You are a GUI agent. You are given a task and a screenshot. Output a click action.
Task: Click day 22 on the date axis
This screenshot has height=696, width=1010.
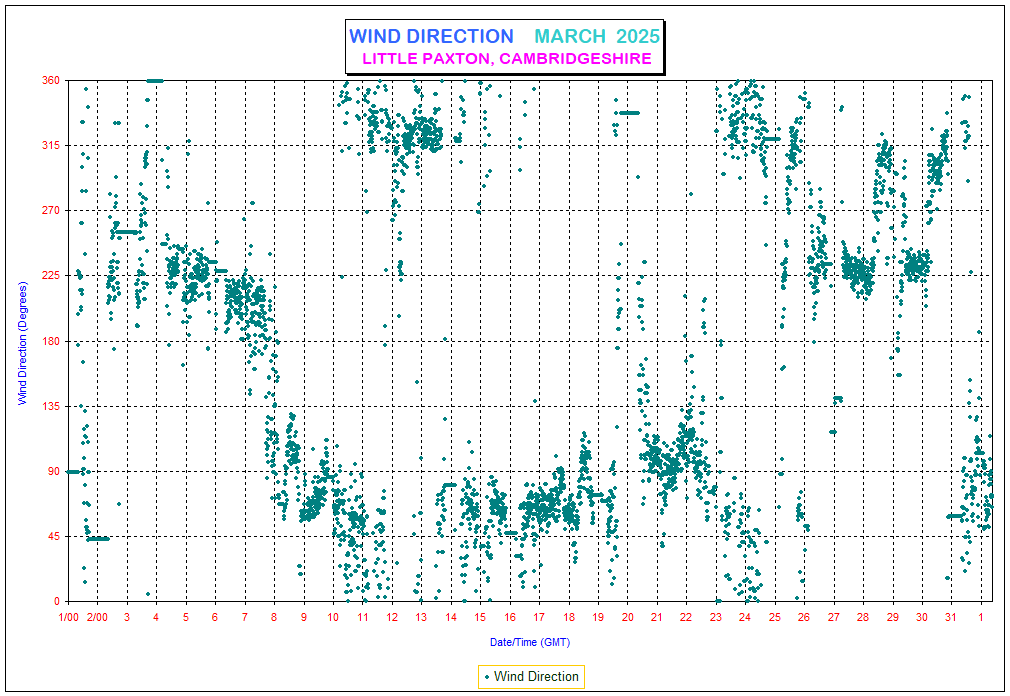(x=687, y=617)
